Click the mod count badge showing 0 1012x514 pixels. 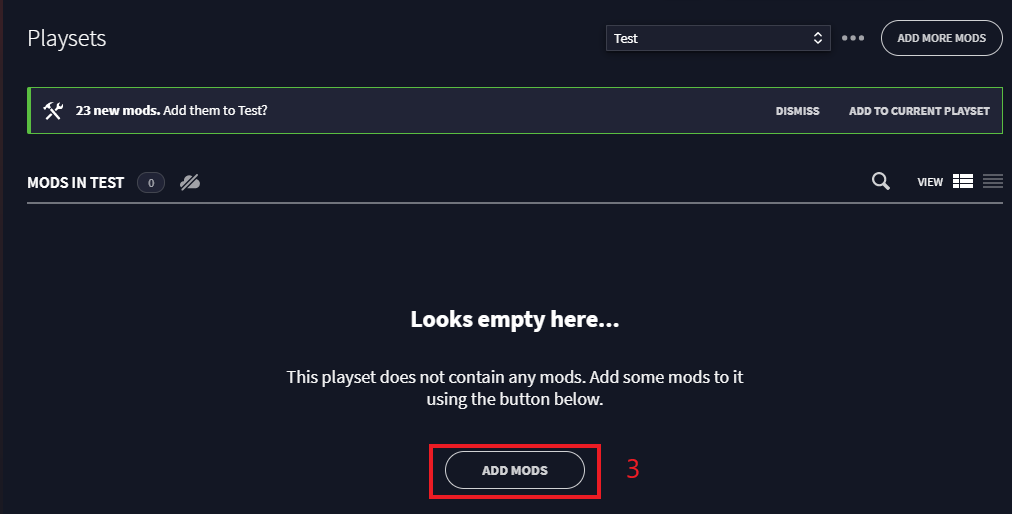tap(151, 183)
